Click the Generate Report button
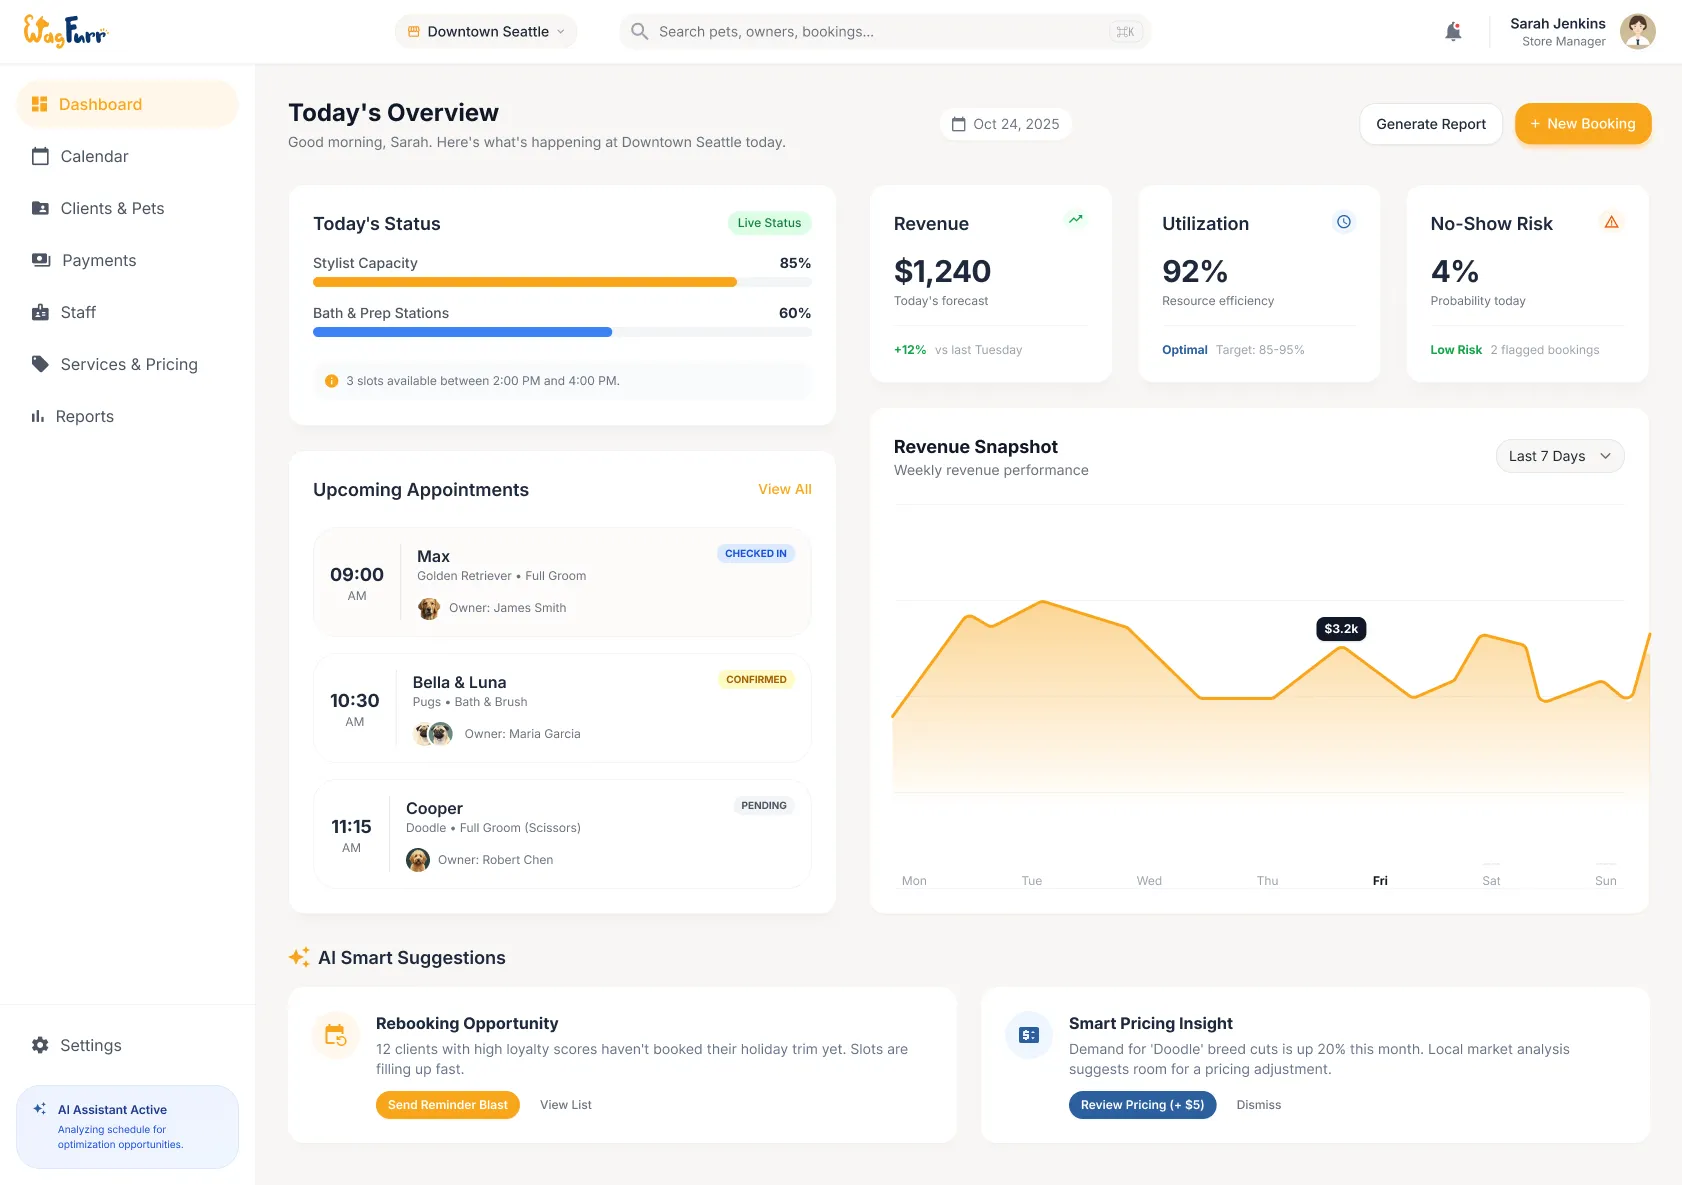Screen dimensions: 1682x1185 (1430, 124)
